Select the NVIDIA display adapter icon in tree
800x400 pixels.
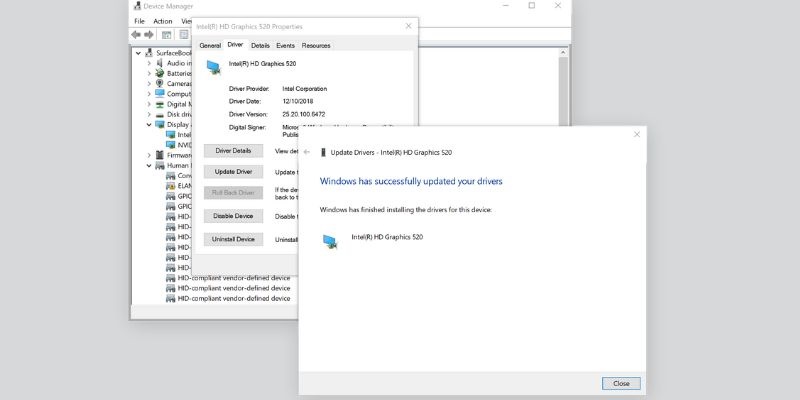tap(170, 145)
